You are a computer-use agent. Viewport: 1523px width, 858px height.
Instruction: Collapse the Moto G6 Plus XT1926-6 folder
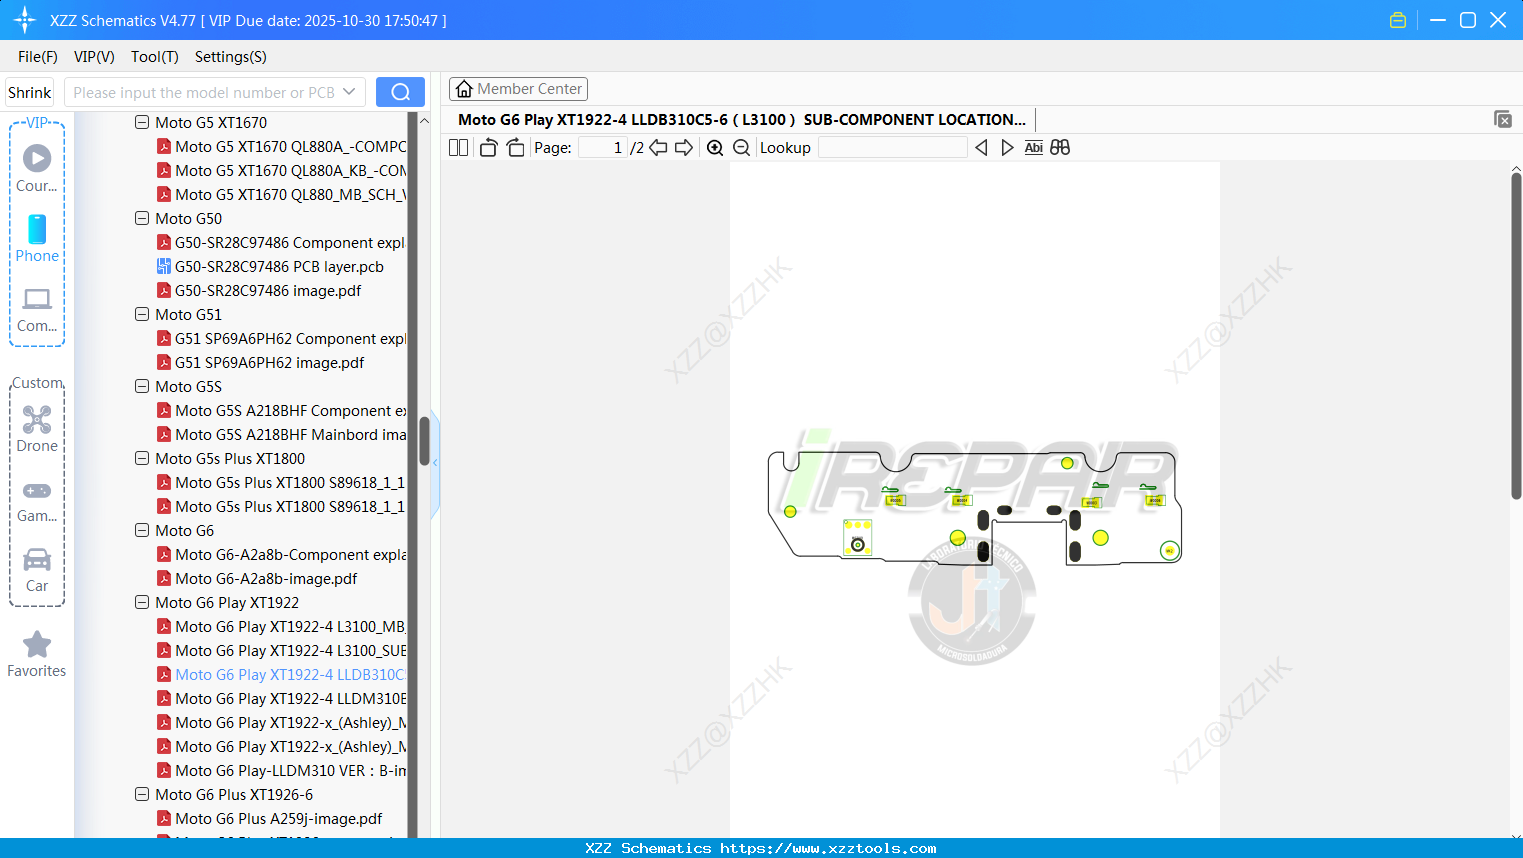pos(142,795)
